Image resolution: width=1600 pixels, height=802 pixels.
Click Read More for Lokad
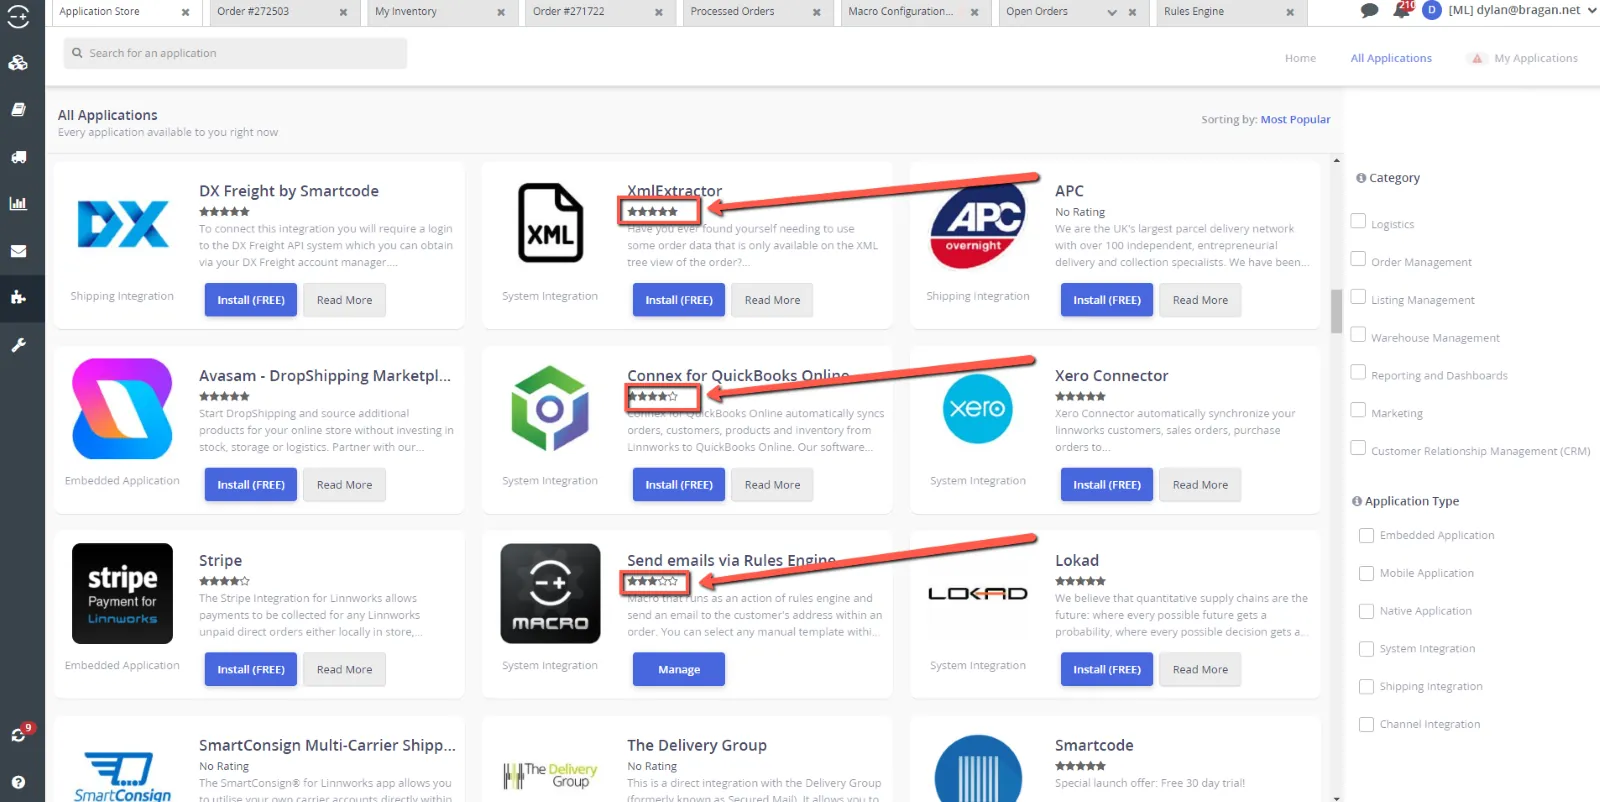point(1200,670)
